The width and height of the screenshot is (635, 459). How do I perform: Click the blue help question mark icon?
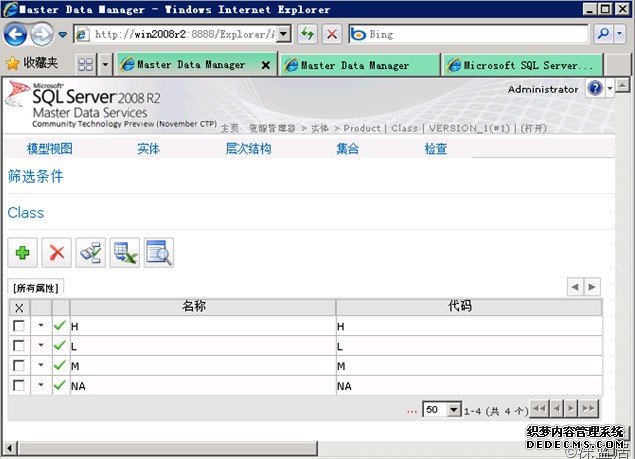coord(595,89)
